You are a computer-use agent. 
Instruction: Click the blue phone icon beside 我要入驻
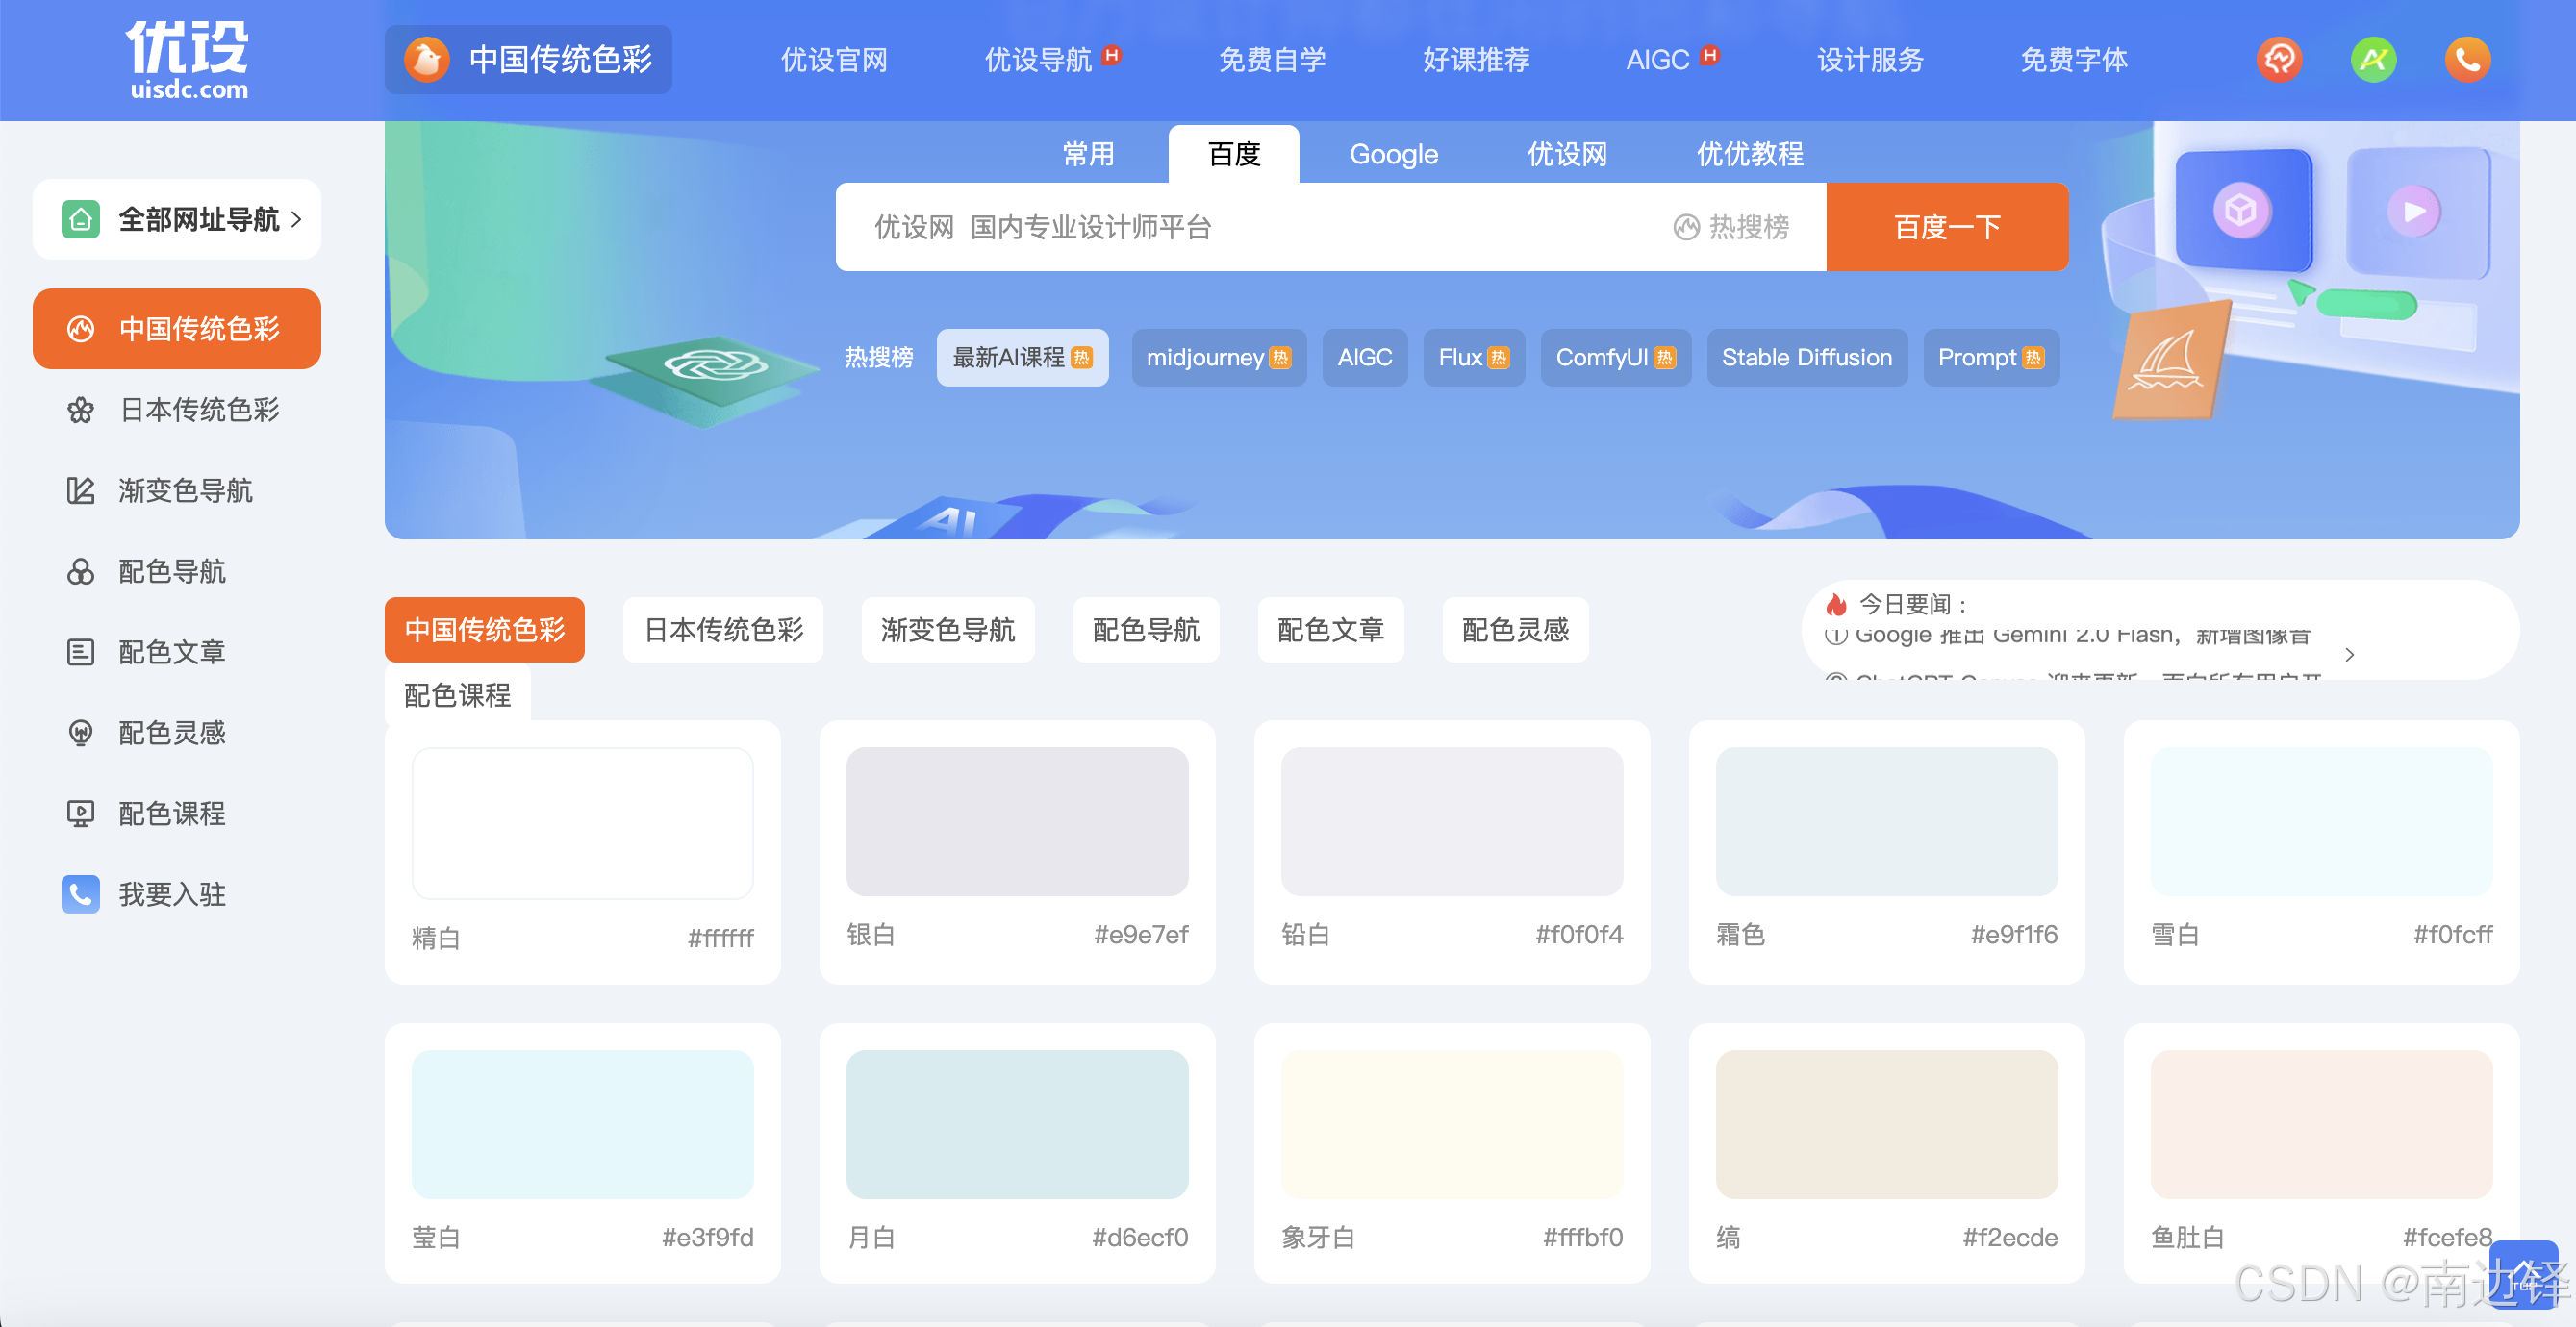[80, 894]
